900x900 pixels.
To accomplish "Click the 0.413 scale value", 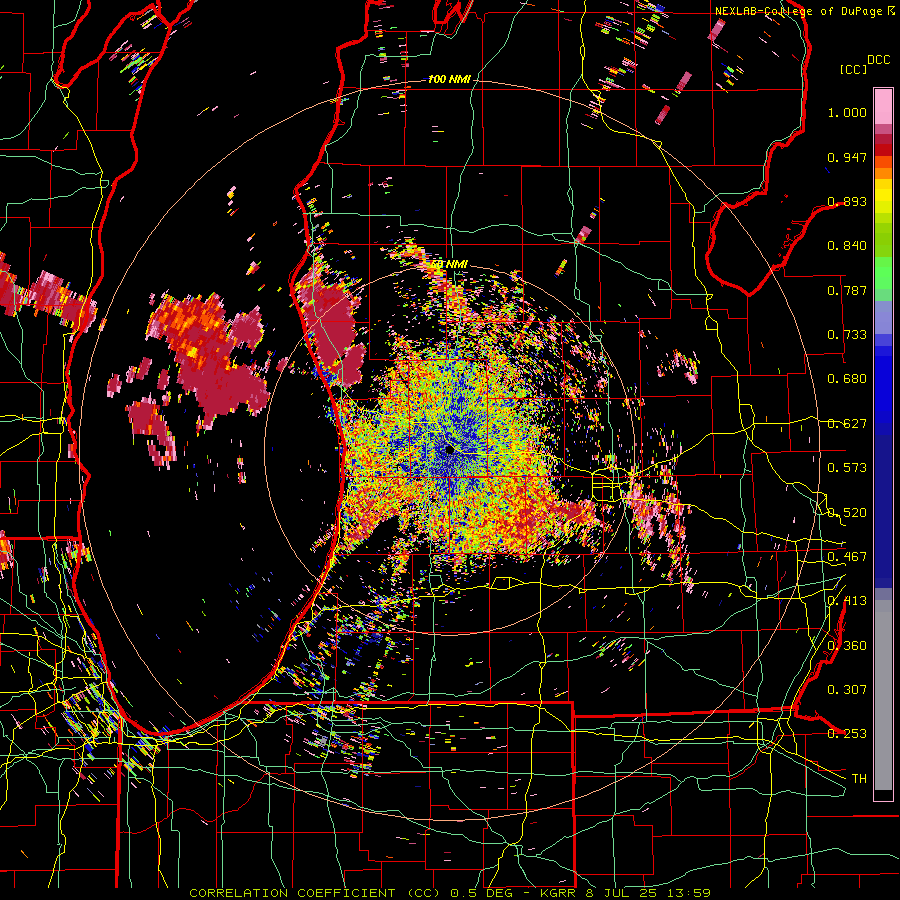I will 847,601.
